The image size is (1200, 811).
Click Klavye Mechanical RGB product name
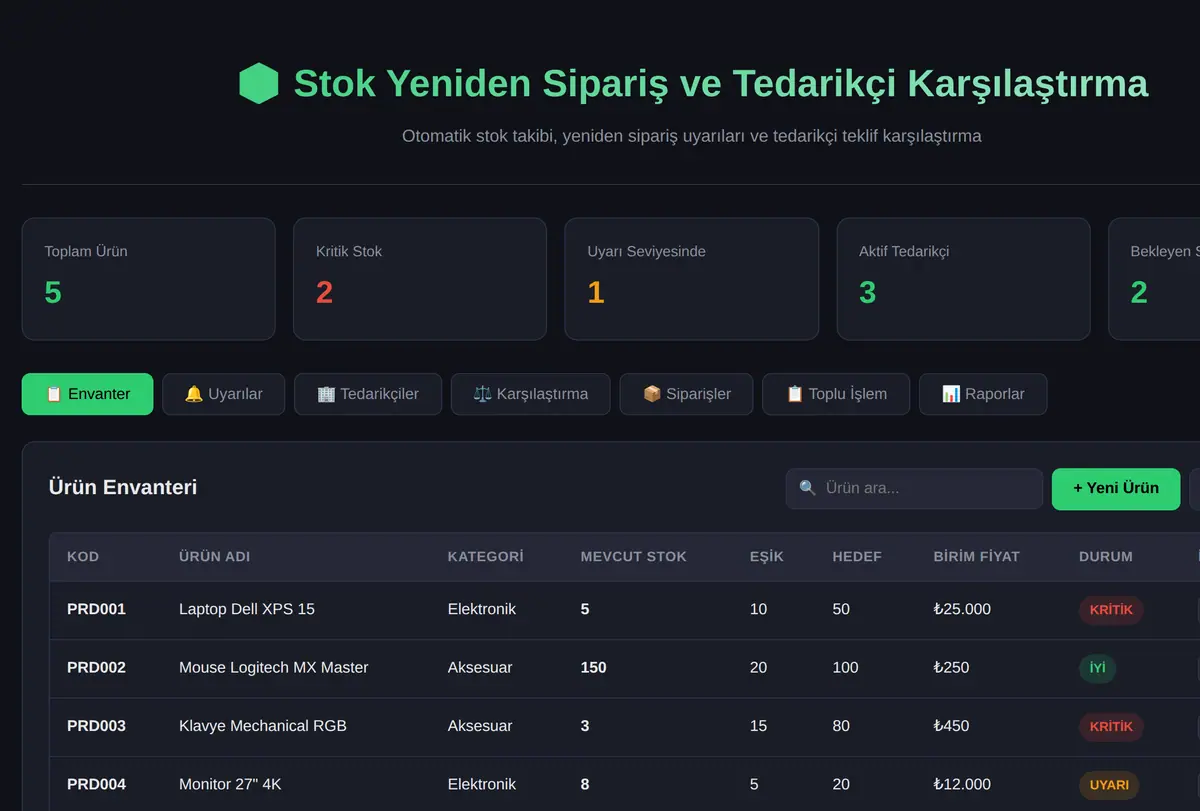coord(263,726)
